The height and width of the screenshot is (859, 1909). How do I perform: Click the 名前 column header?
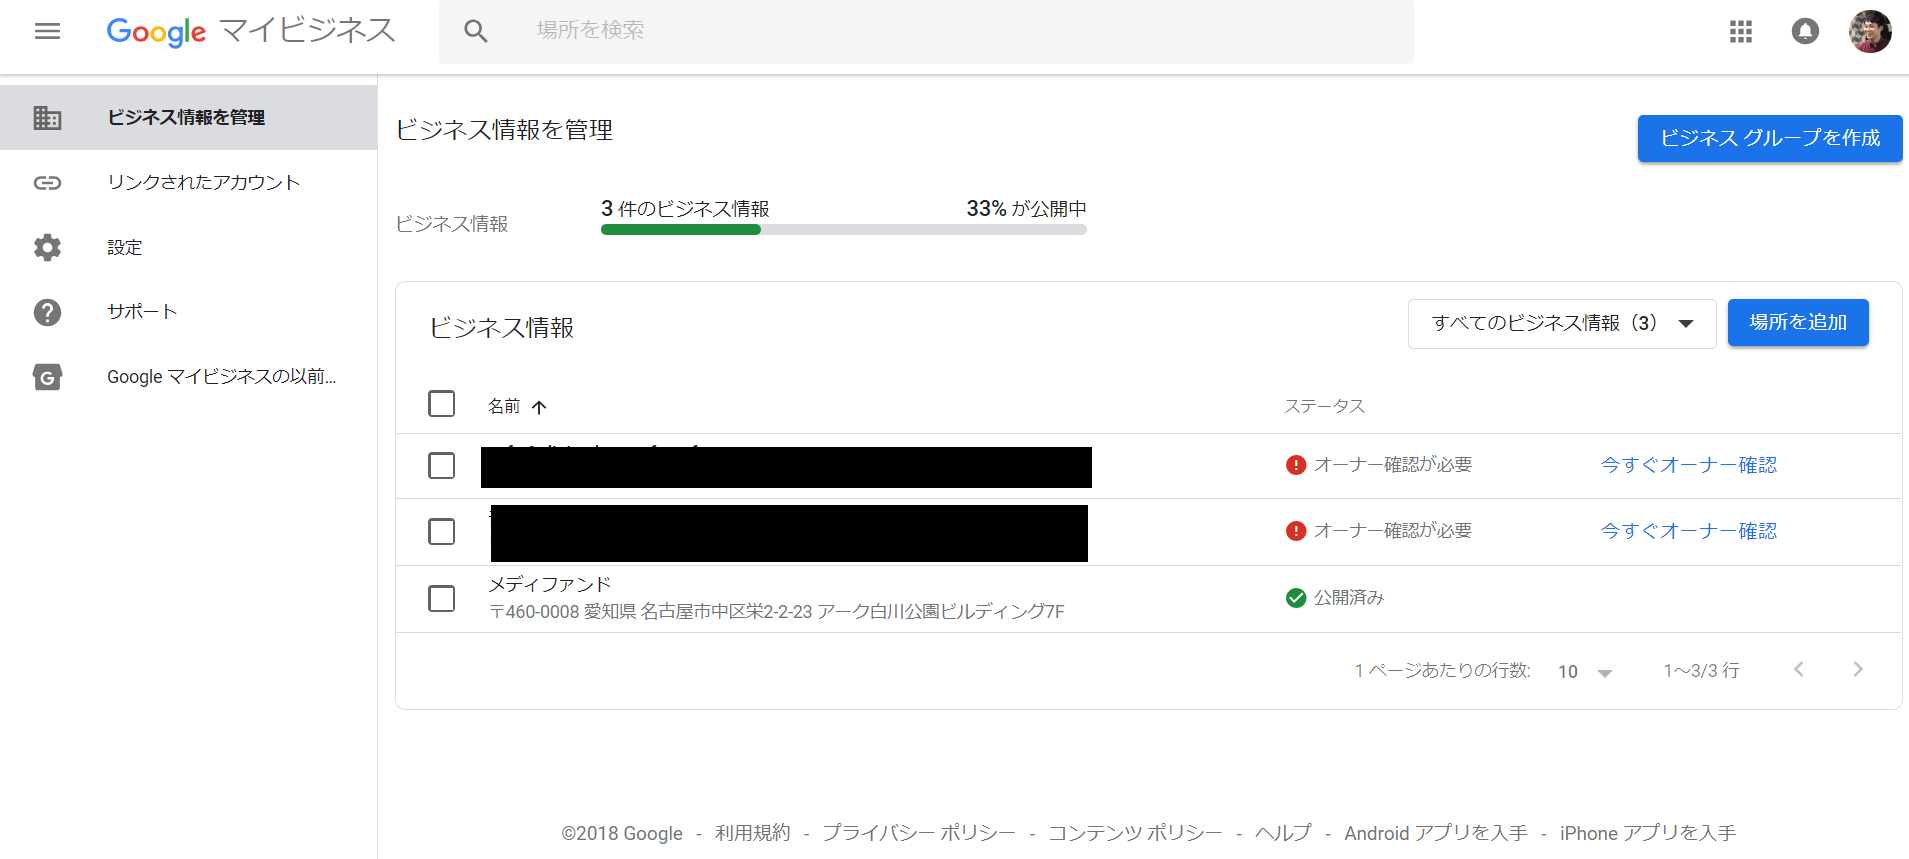coord(504,407)
